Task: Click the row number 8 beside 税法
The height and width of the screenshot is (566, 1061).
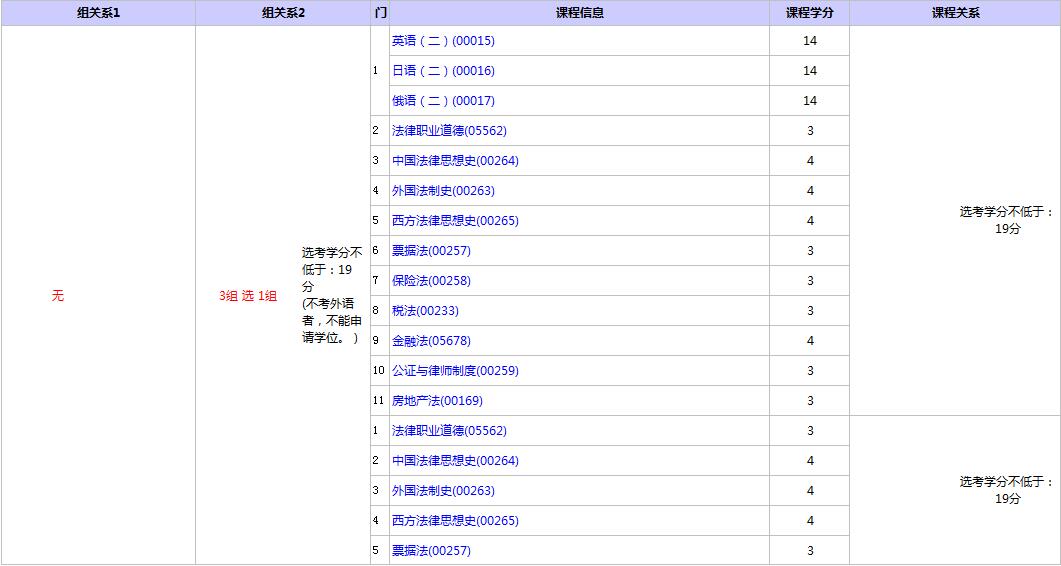Action: click(x=376, y=311)
